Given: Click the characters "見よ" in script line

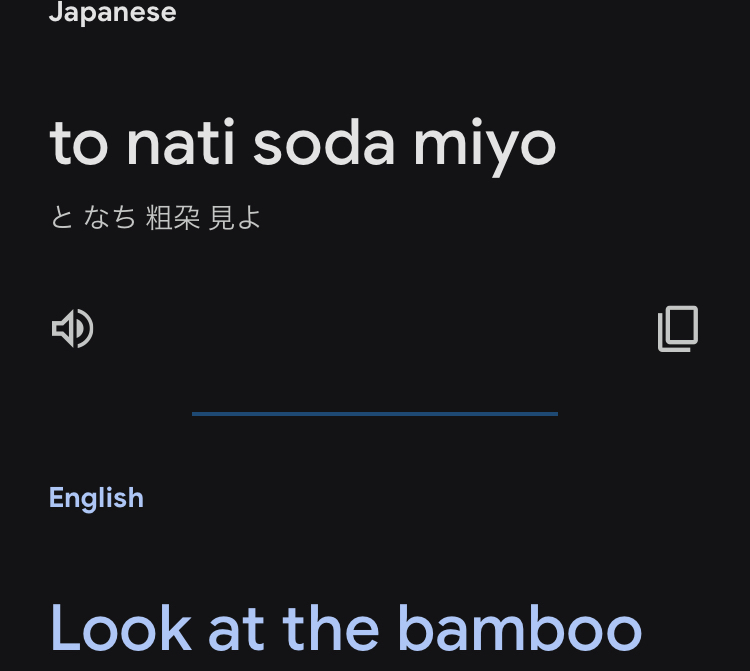Looking at the screenshot, I should [234, 218].
